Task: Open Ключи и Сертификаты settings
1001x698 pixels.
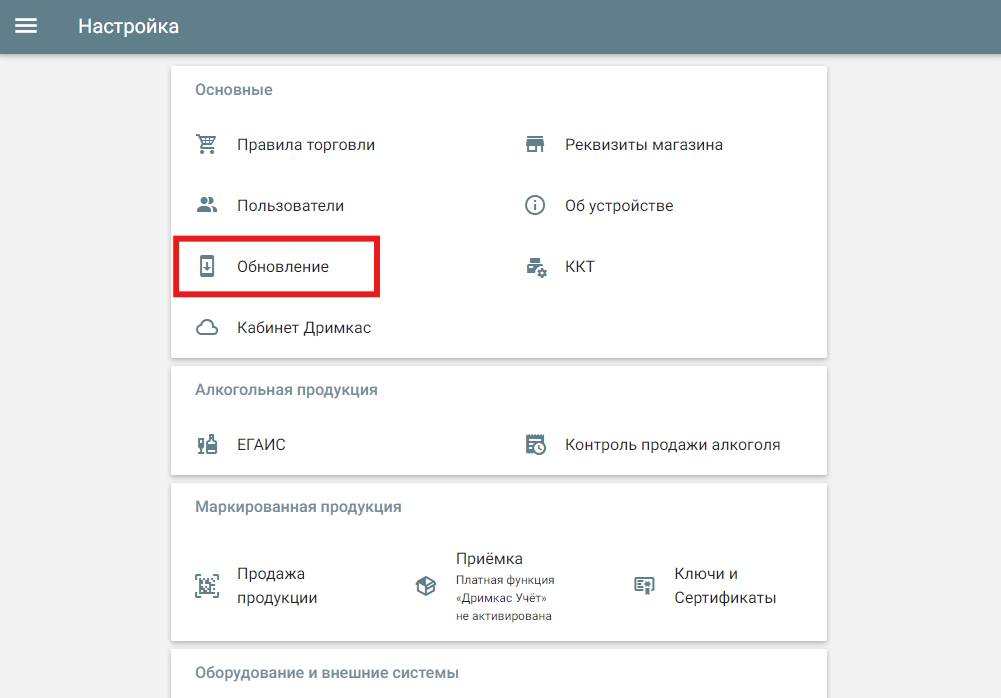Action: click(x=725, y=586)
